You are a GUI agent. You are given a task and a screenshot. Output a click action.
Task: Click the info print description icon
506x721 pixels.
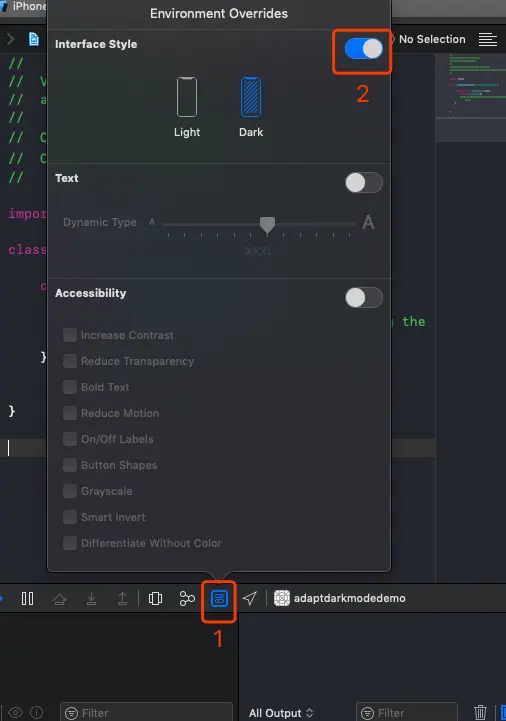point(36,713)
